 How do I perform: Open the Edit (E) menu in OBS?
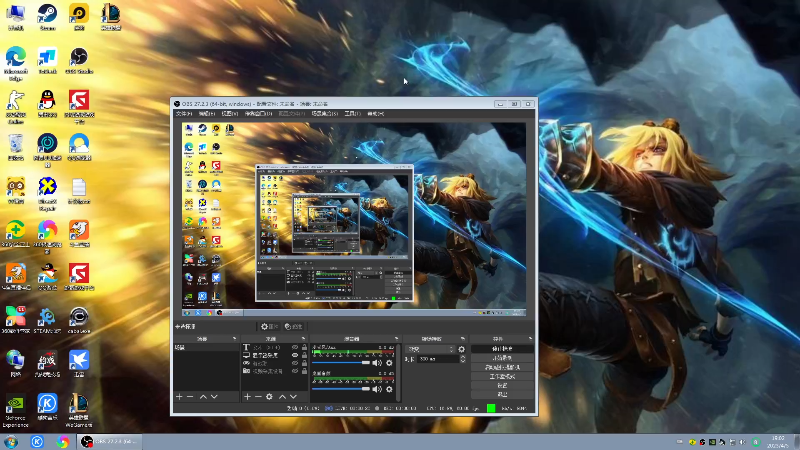(207, 113)
